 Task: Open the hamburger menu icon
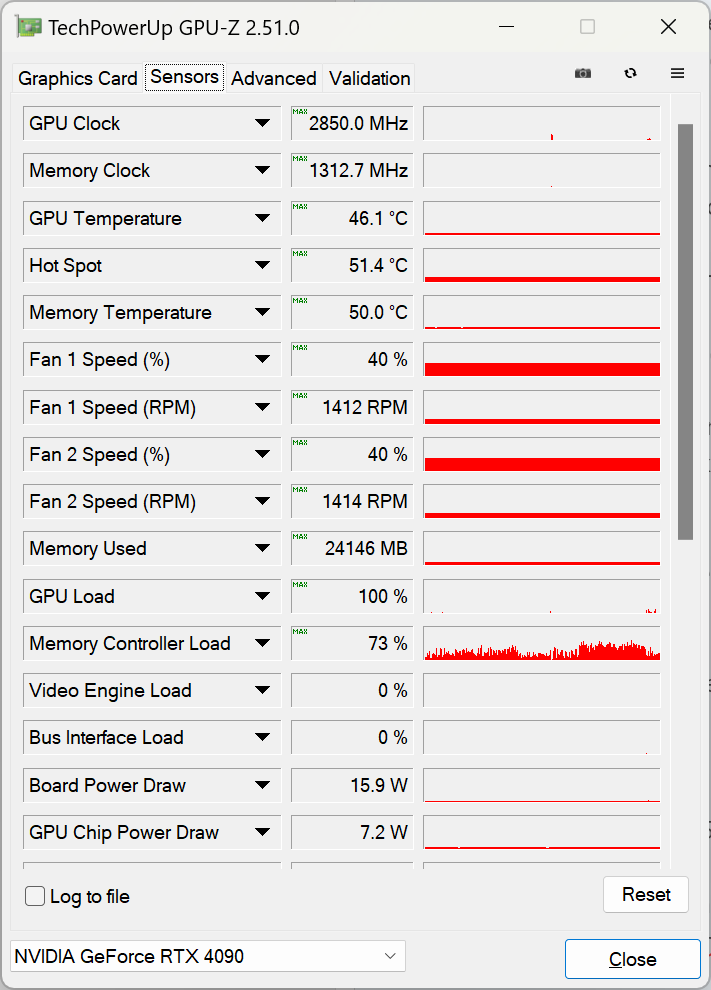678,73
